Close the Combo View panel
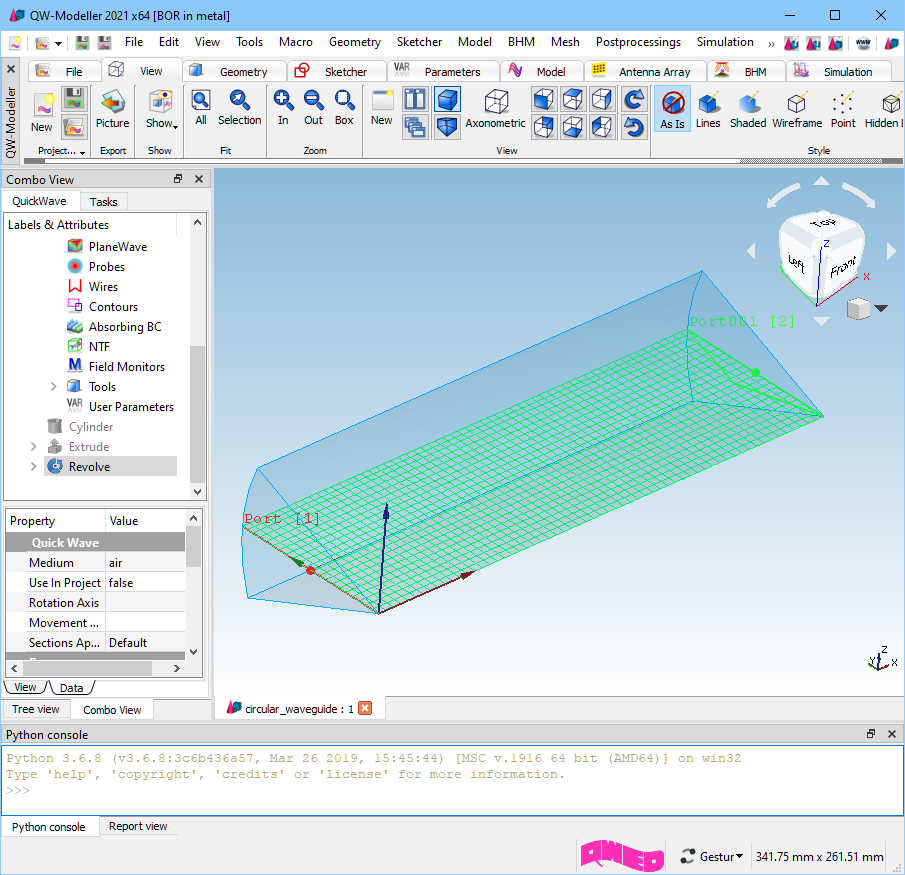 tap(199, 179)
